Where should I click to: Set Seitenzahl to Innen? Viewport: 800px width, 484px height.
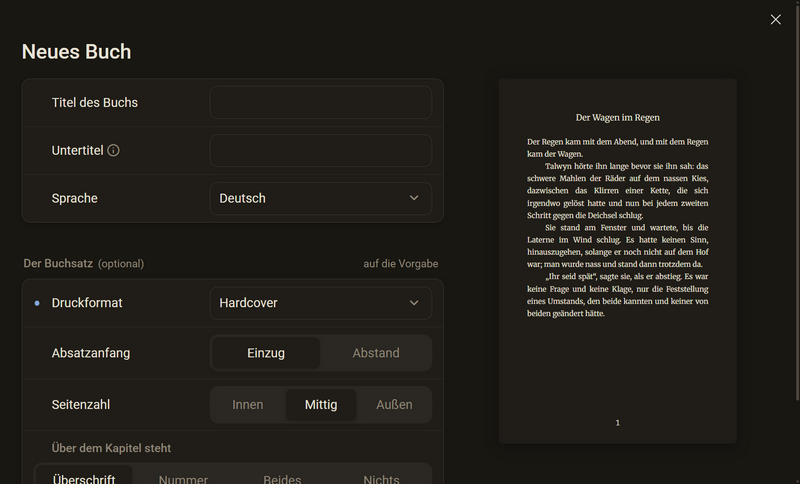pyautogui.click(x=248, y=405)
